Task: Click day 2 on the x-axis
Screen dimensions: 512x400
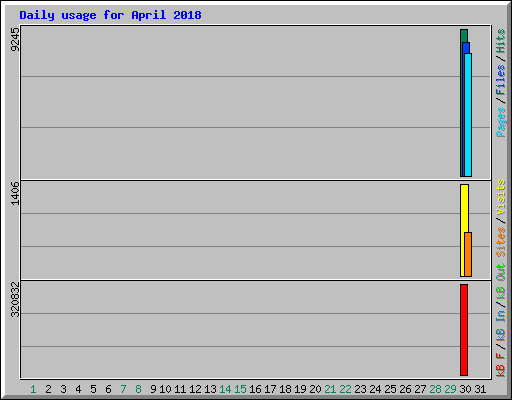Action: click(48, 389)
